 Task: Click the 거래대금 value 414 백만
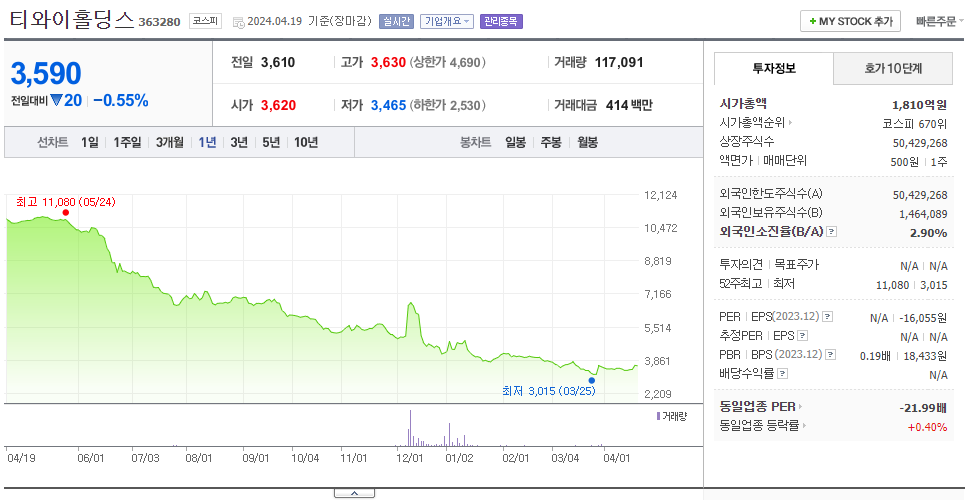[x=629, y=106]
